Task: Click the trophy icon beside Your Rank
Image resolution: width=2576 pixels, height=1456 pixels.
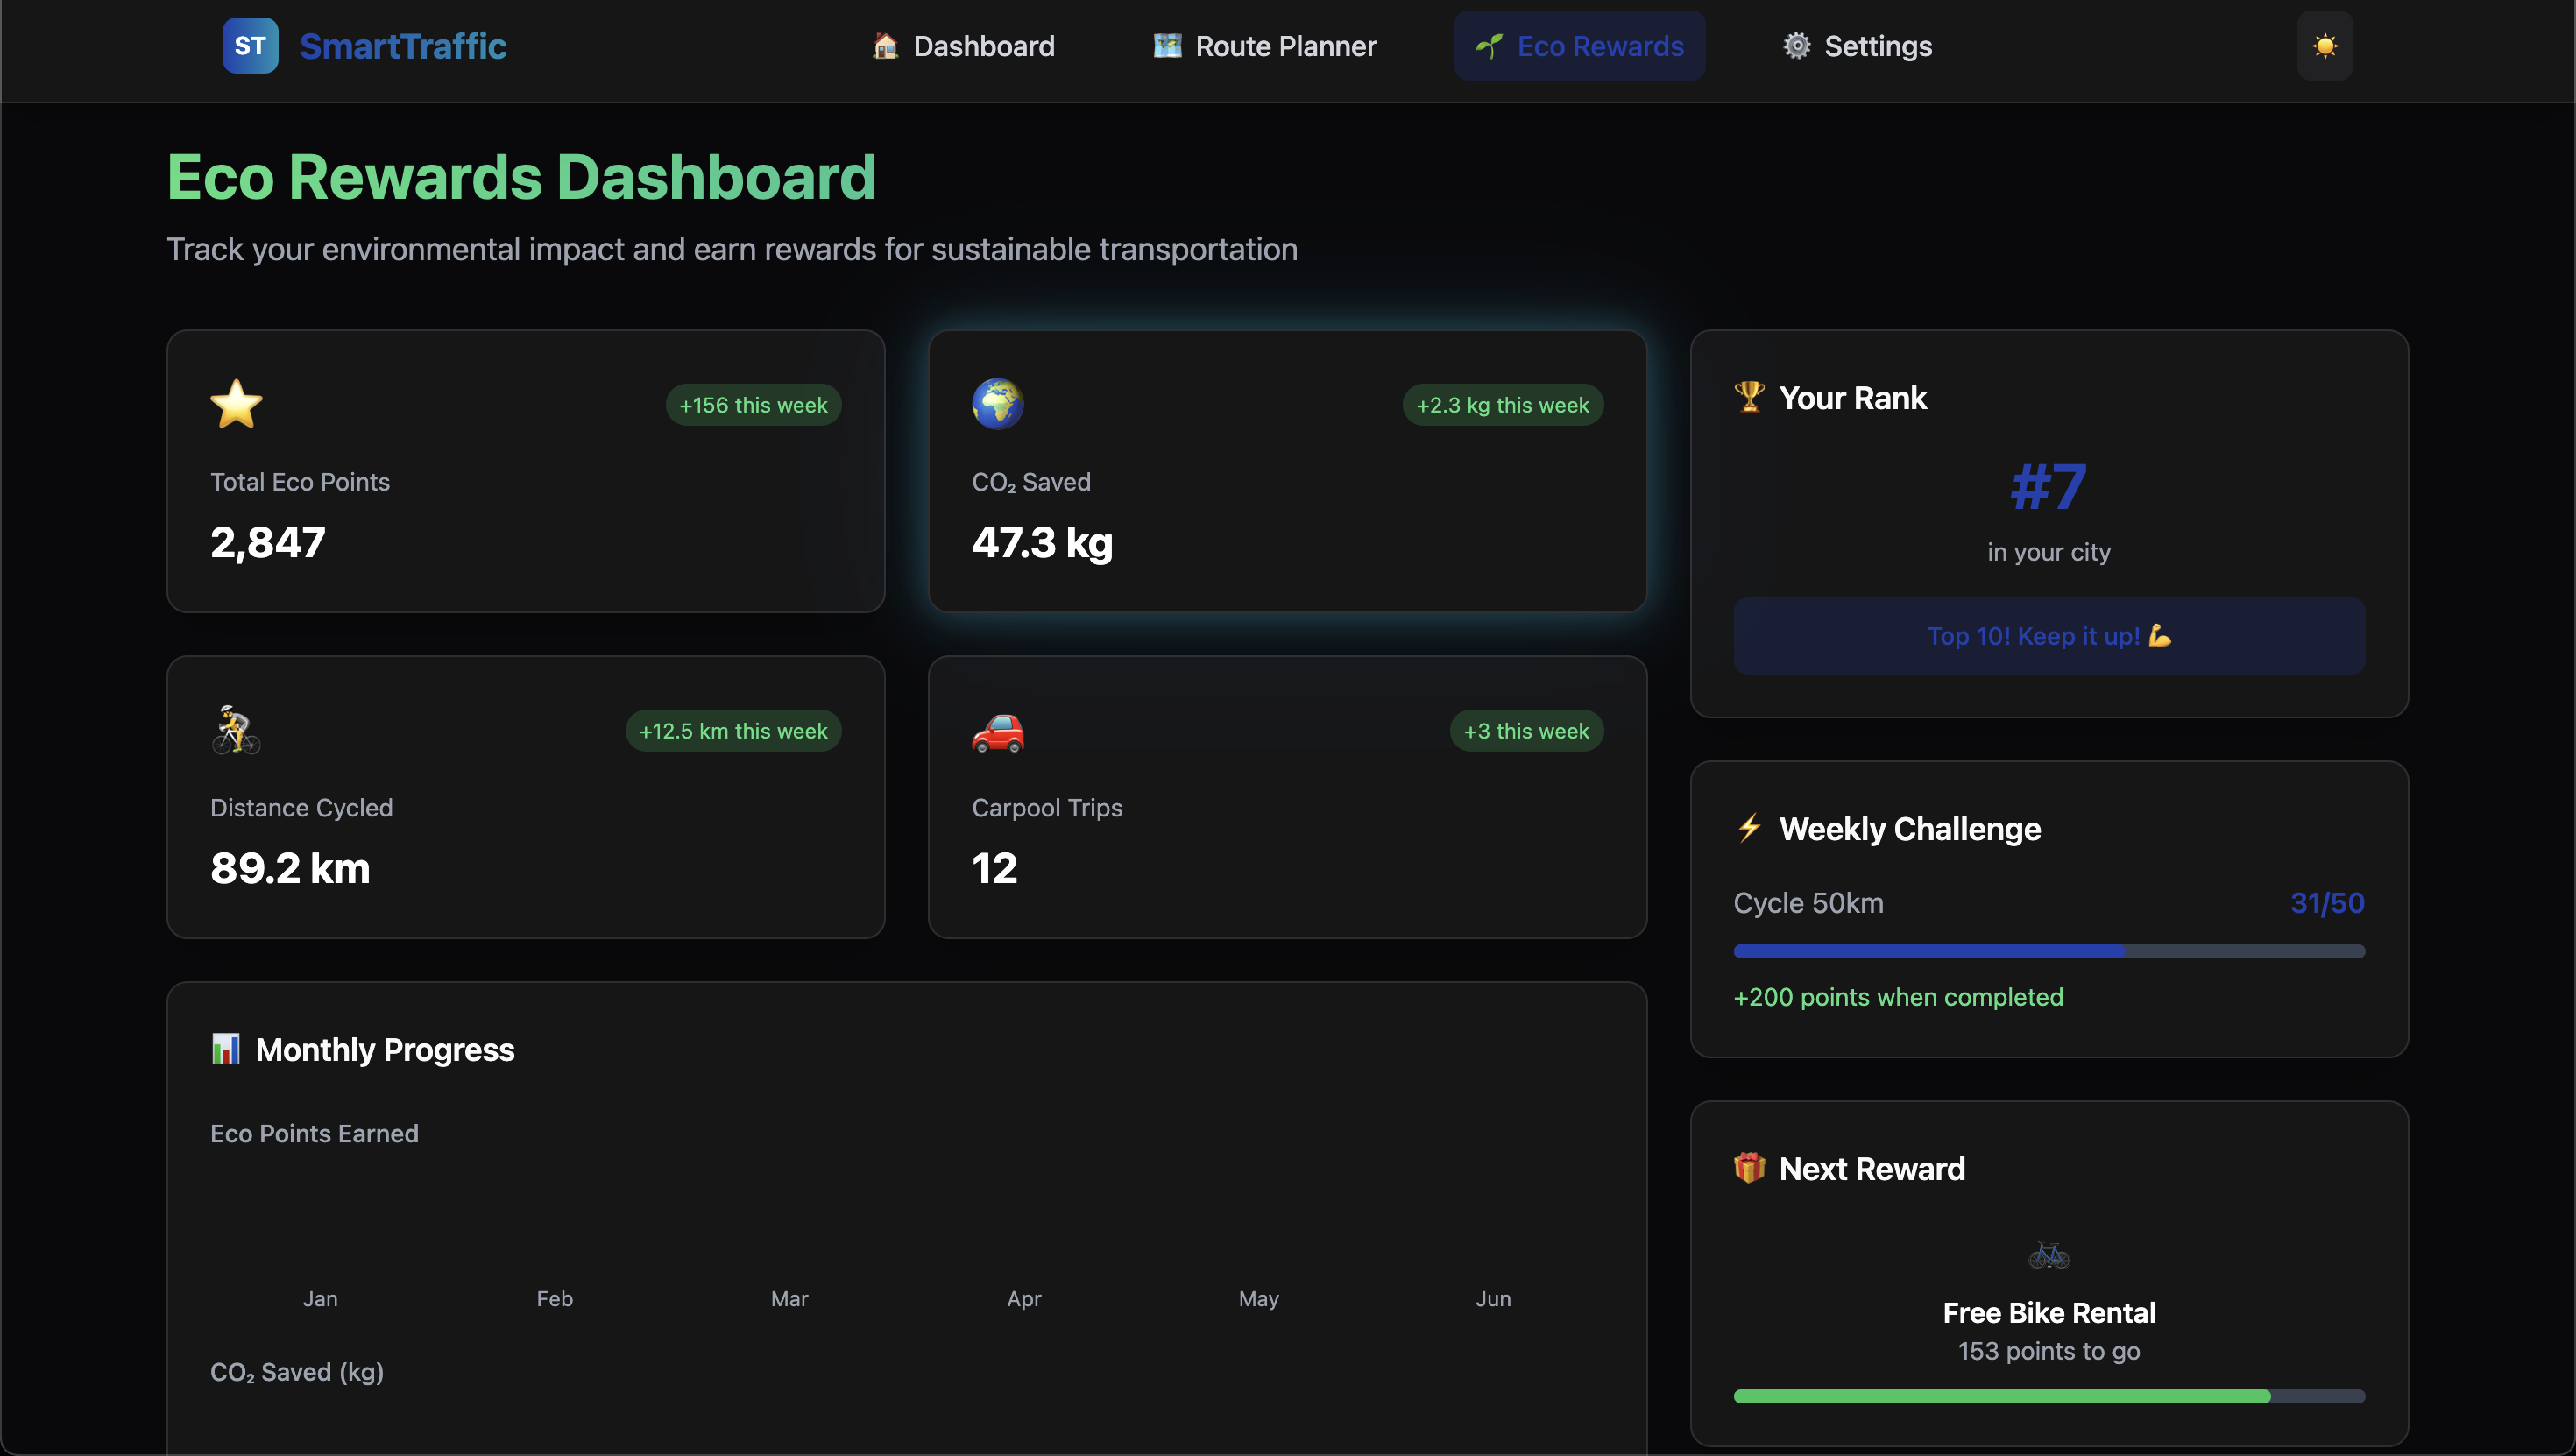Action: pos(1749,397)
